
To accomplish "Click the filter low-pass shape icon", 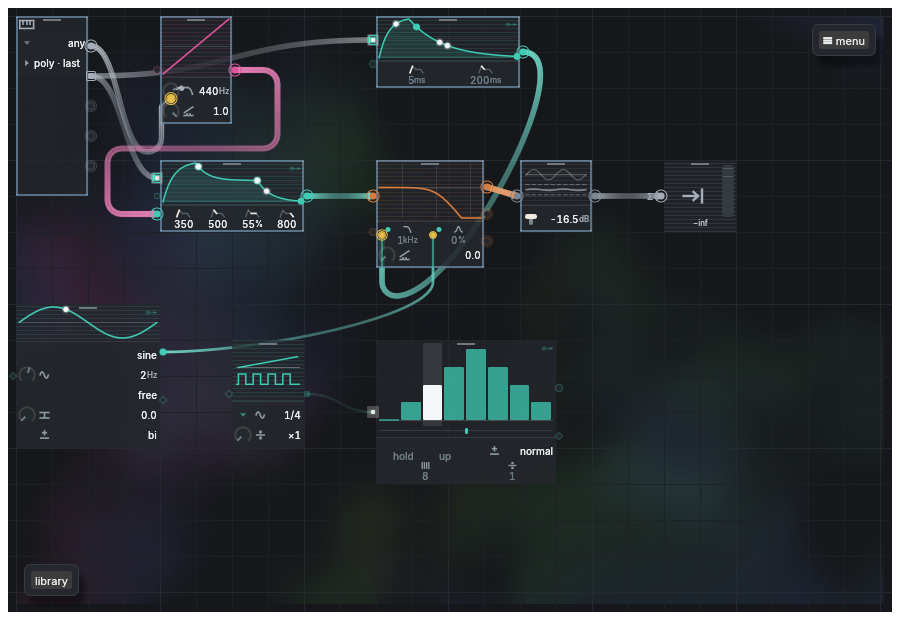I will click(x=408, y=230).
